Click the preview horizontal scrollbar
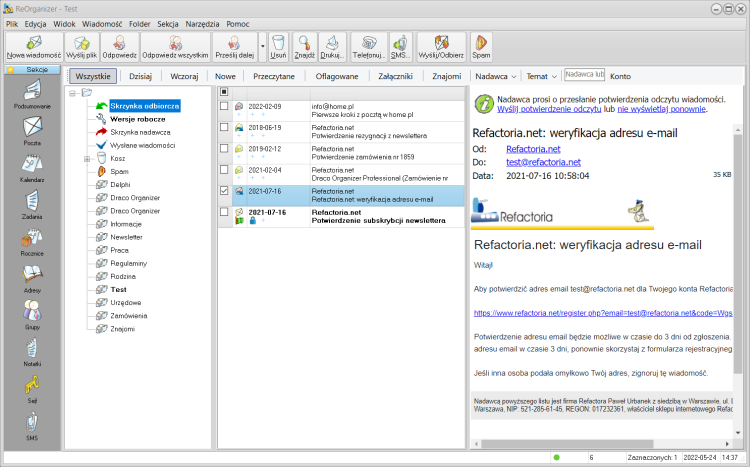750x467 pixels. [x=567, y=444]
